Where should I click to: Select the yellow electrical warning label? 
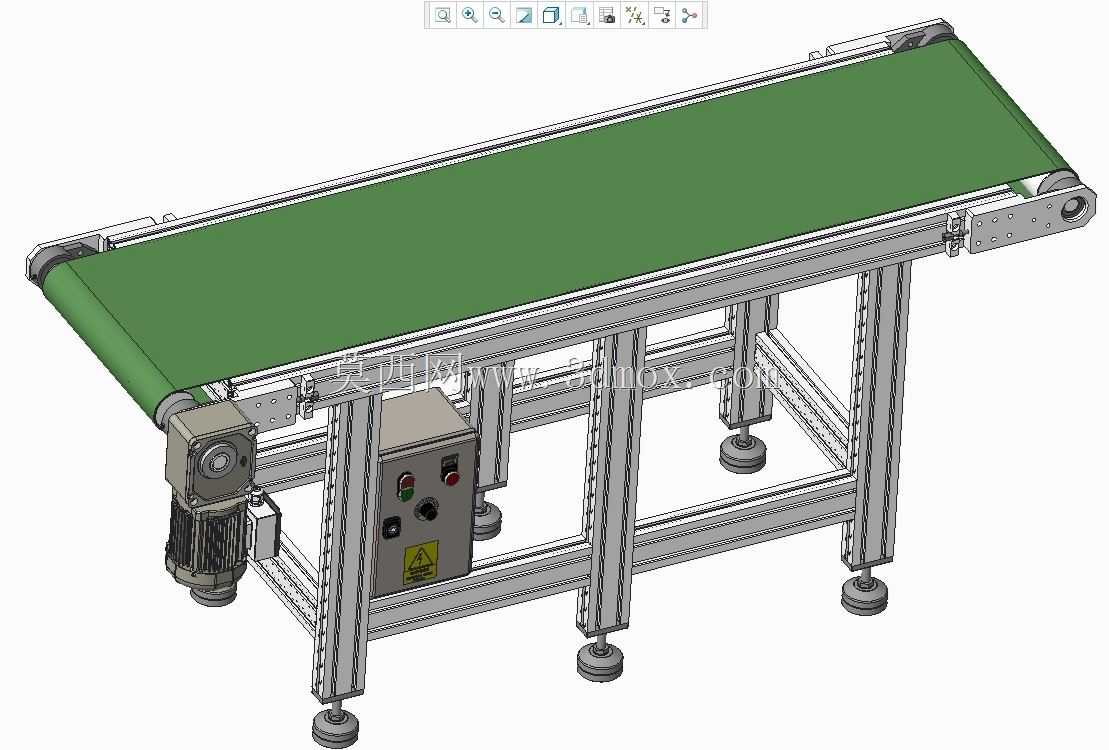coord(421,562)
